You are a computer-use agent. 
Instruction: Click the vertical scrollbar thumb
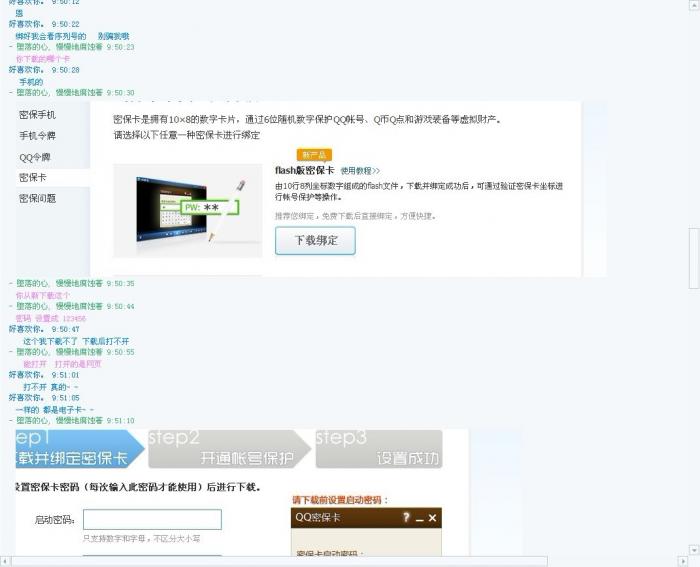(x=694, y=258)
